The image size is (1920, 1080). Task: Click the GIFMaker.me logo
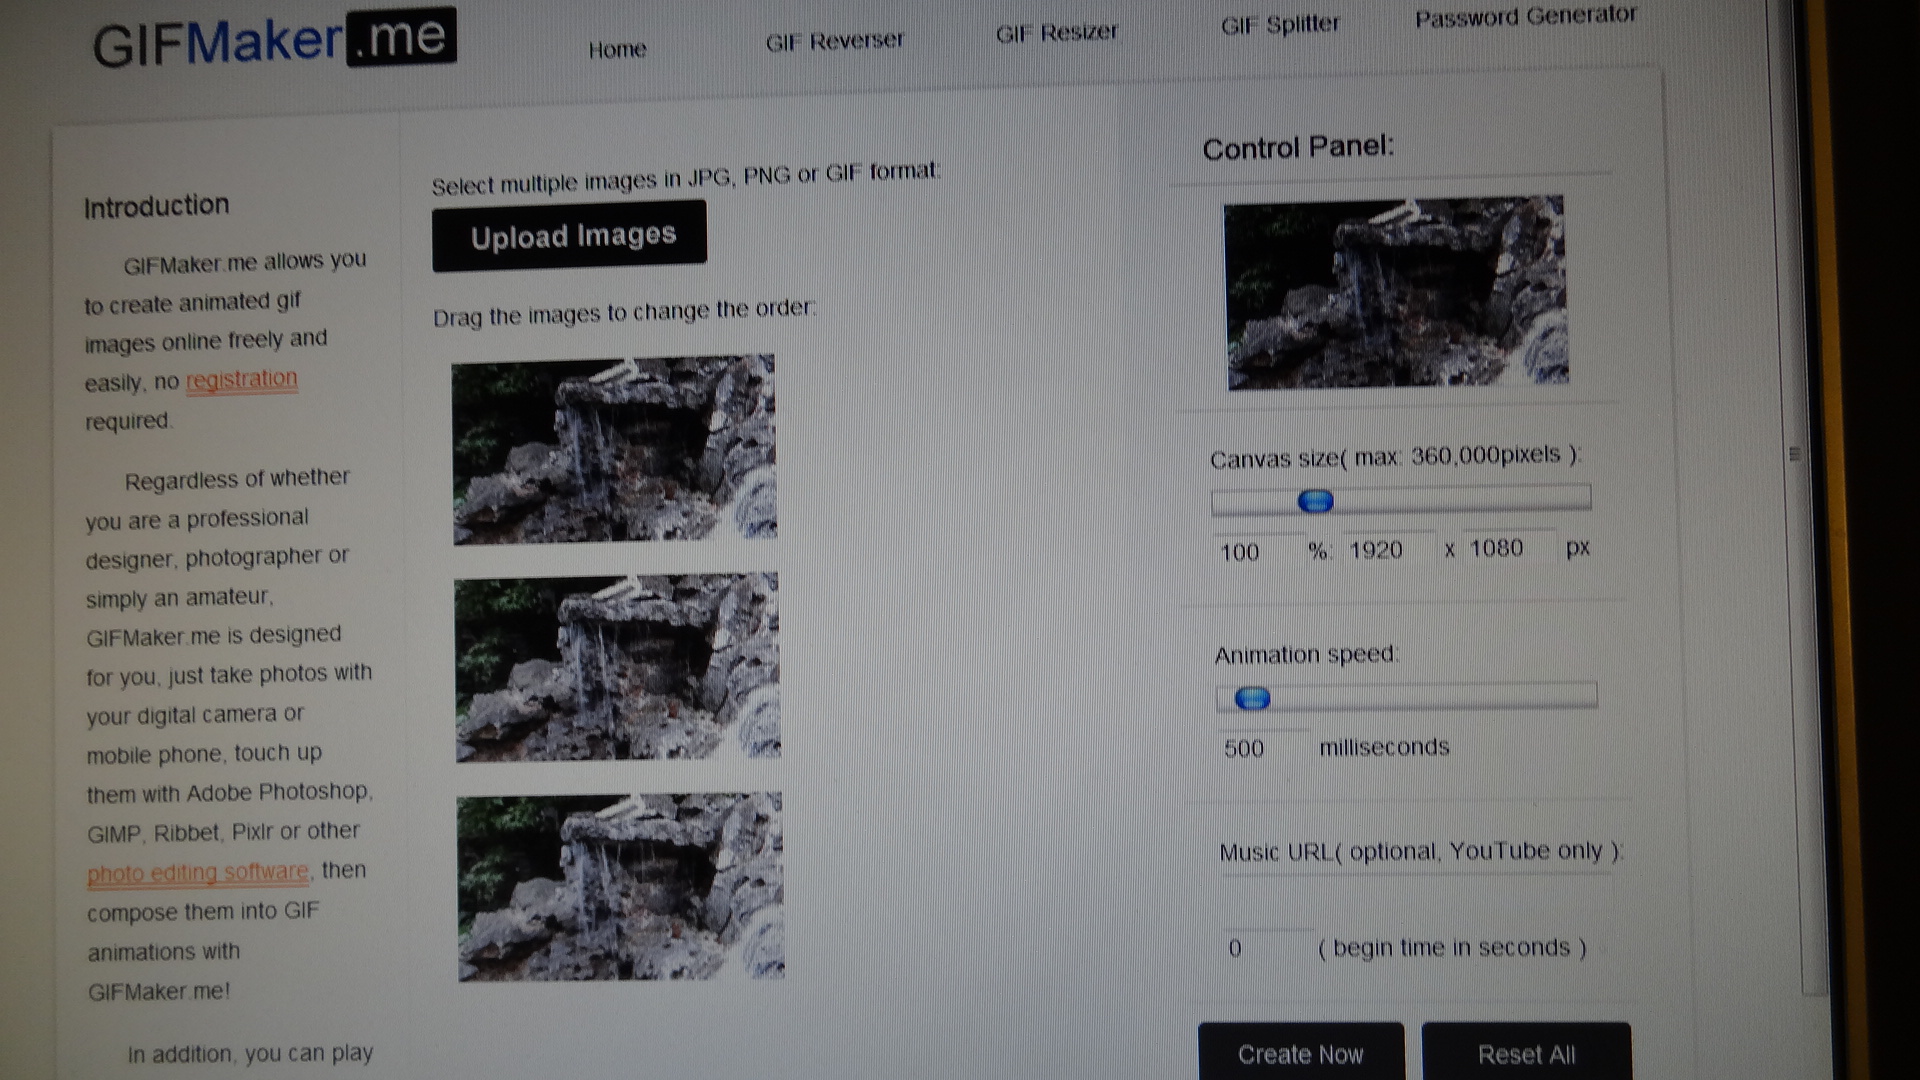274,40
